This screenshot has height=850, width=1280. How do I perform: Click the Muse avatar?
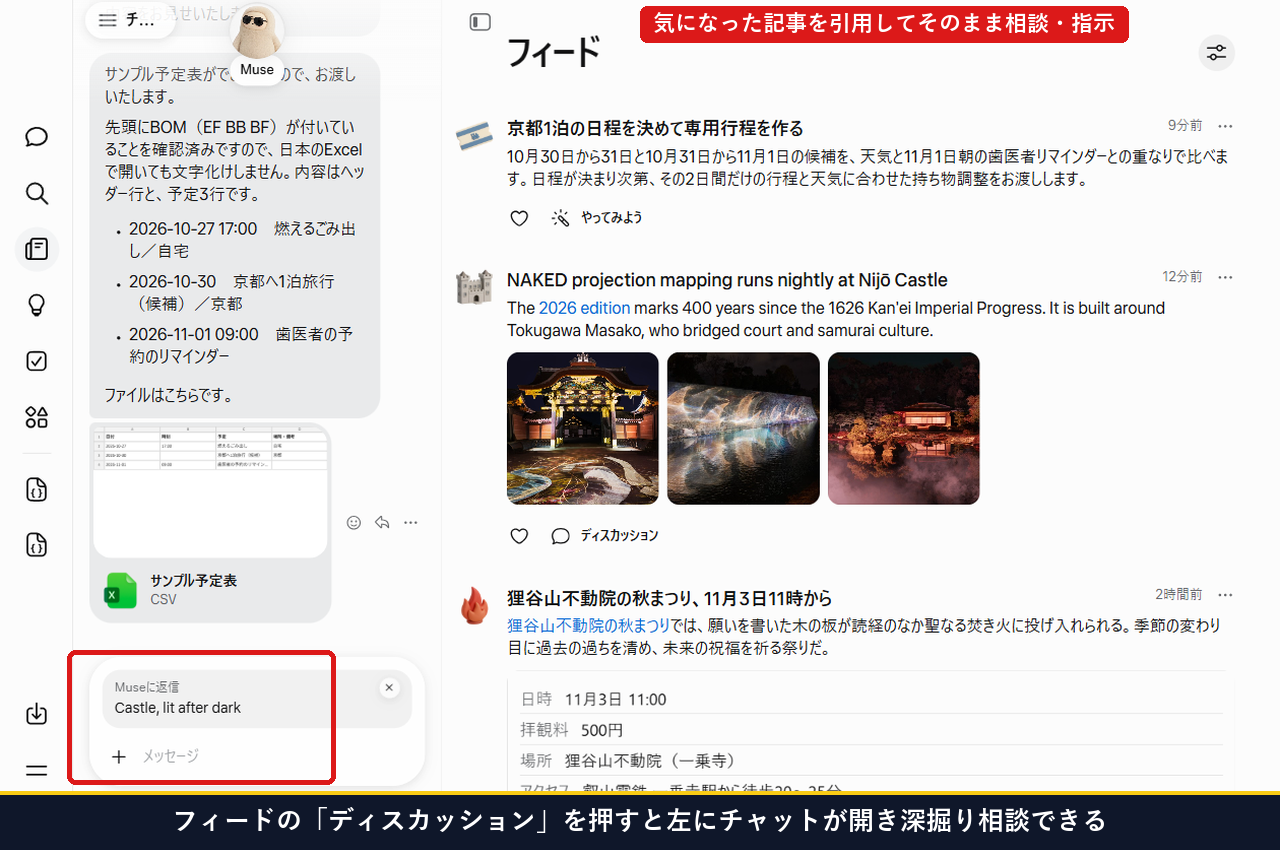coord(257,32)
